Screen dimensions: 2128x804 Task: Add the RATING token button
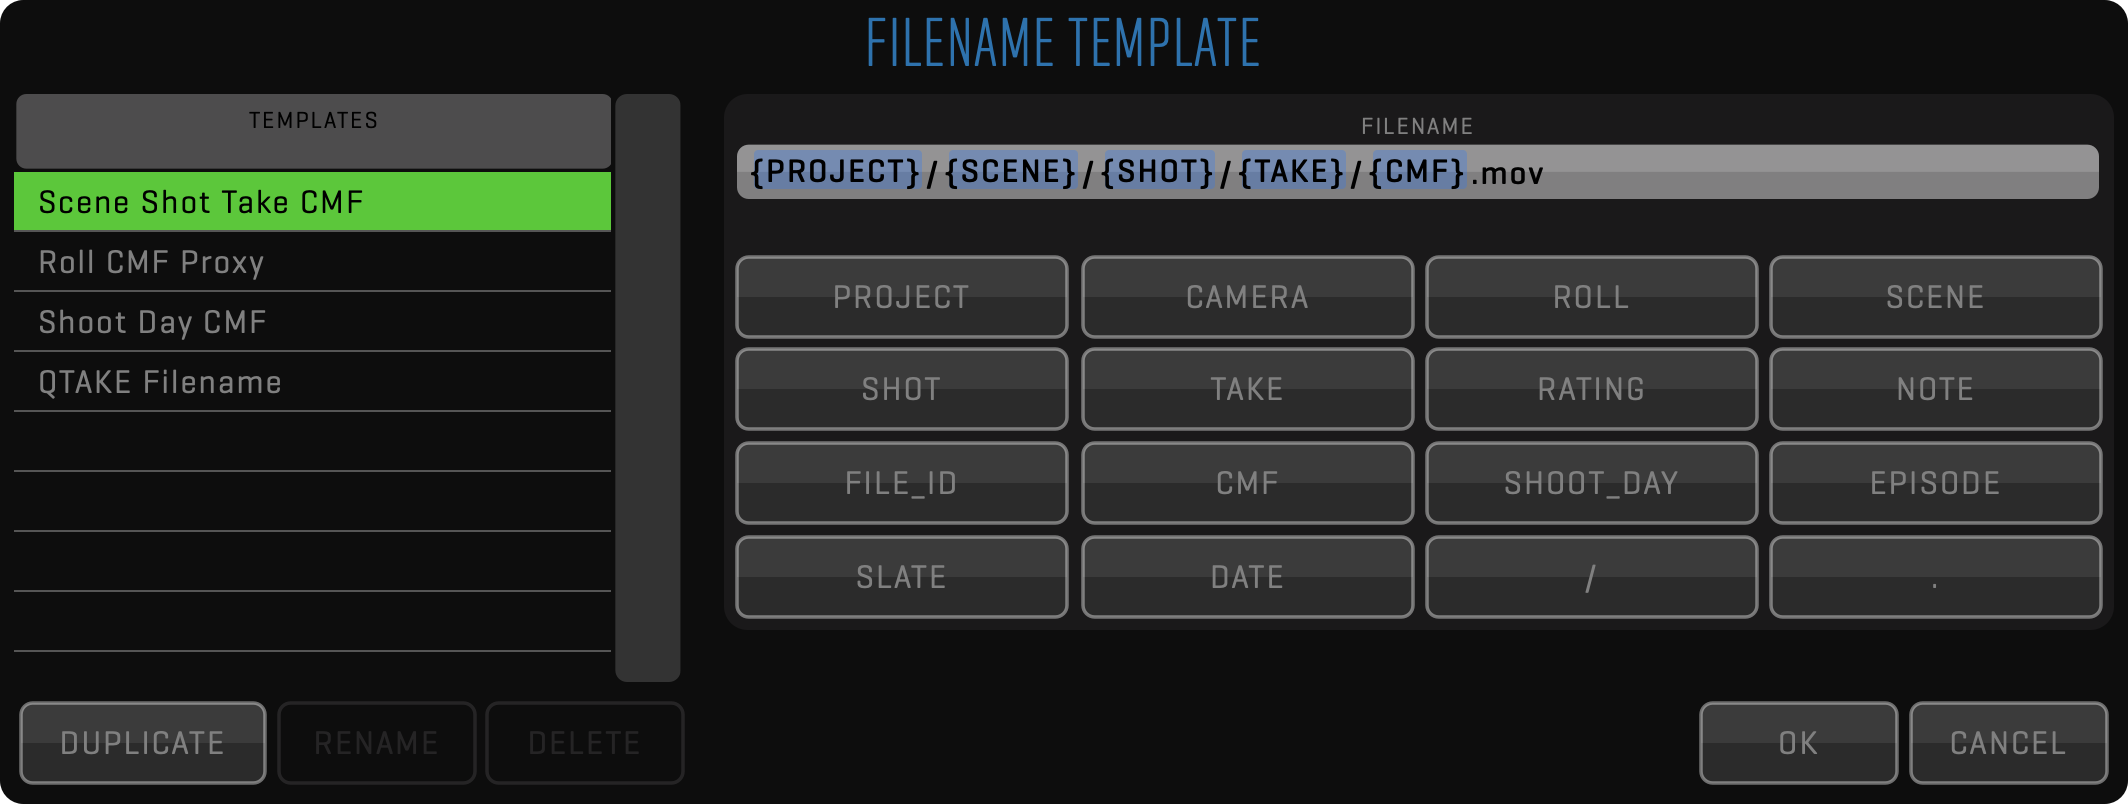point(1590,389)
